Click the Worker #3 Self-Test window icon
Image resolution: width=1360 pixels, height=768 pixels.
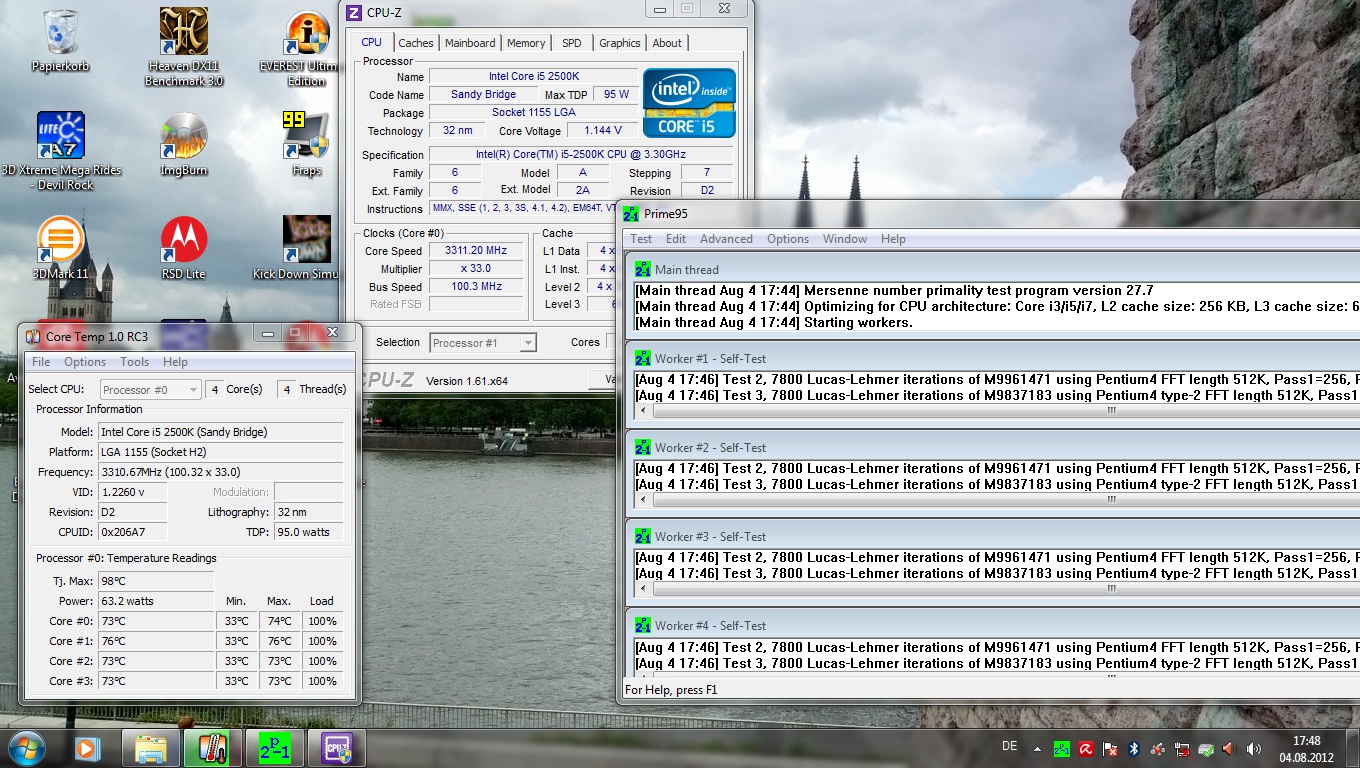642,536
